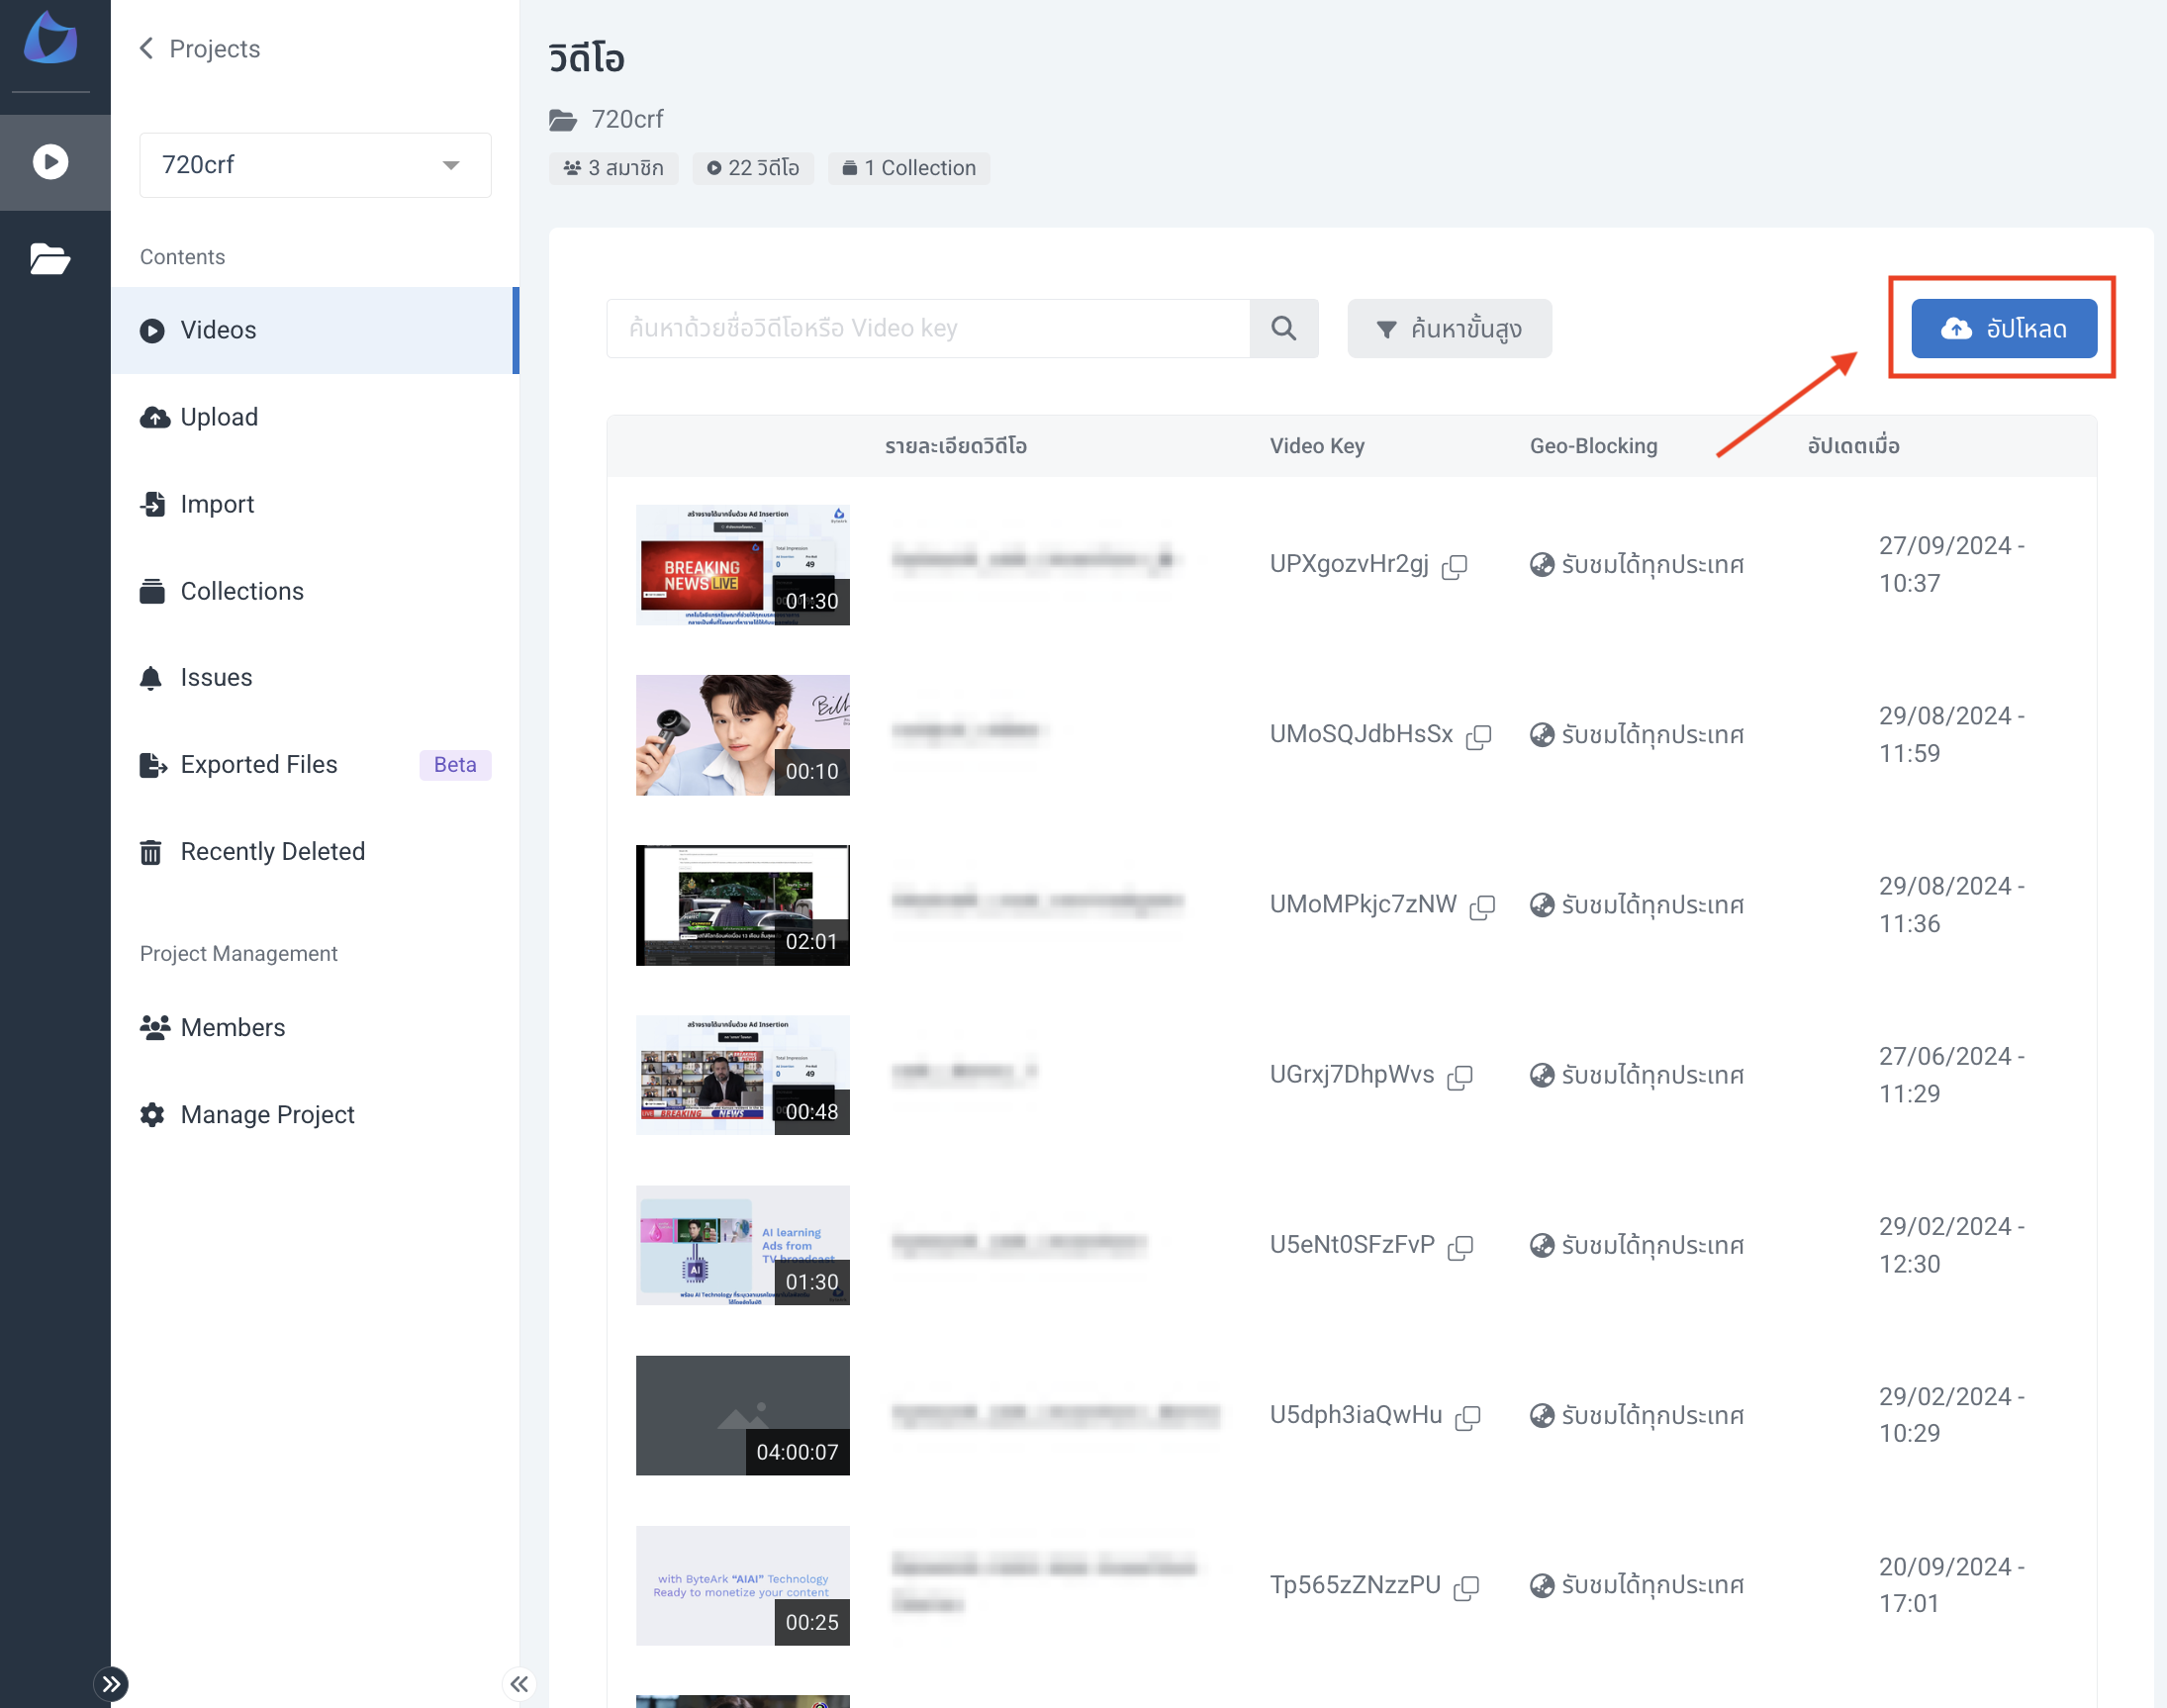Click the video search input field
The image size is (2167, 1708).
click(927, 328)
